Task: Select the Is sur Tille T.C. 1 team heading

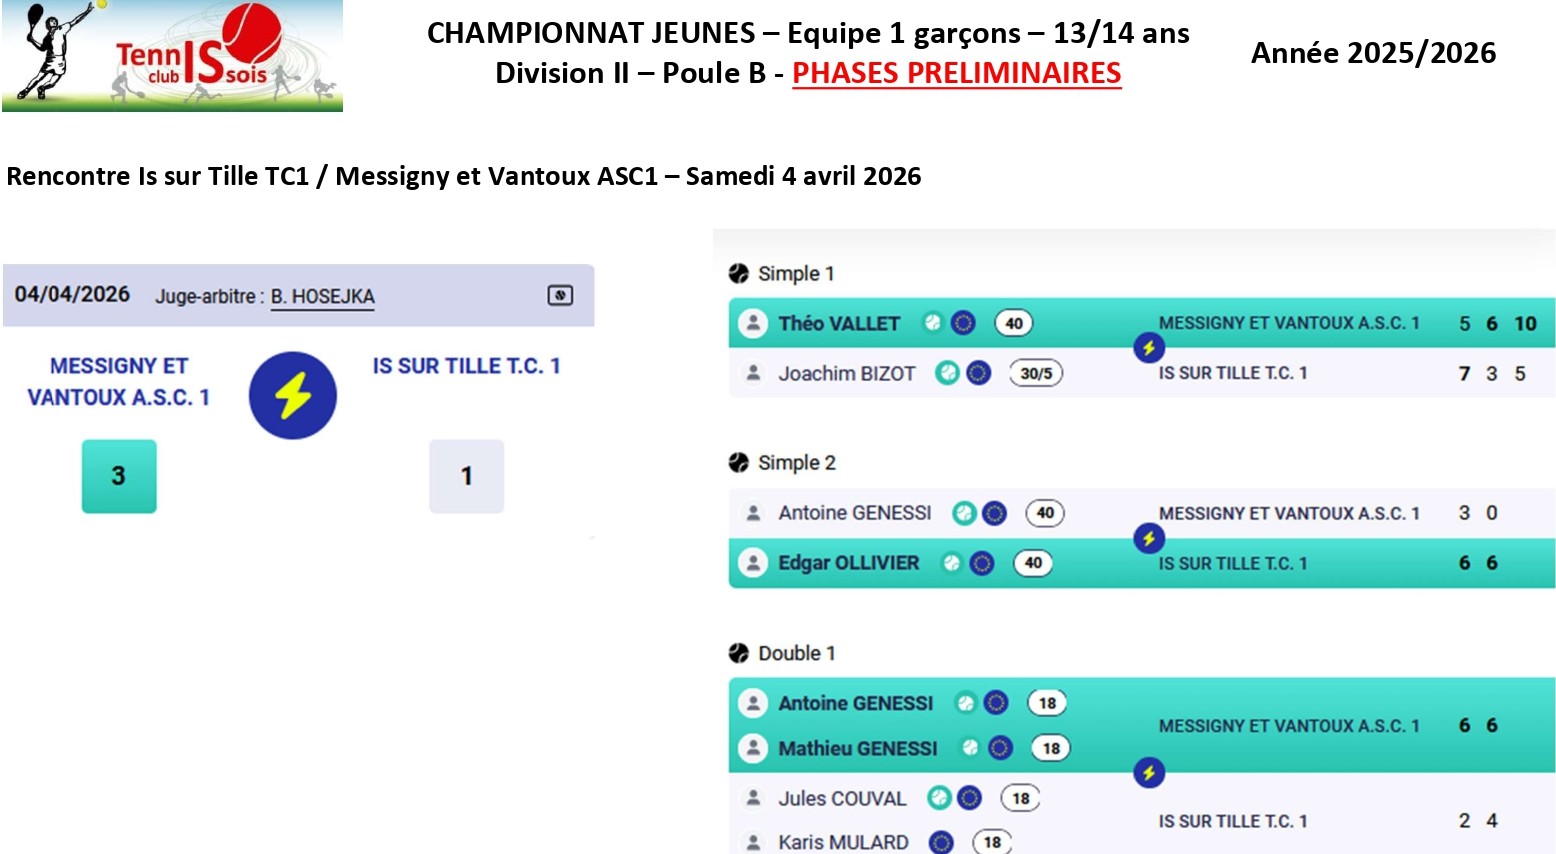Action: (x=466, y=366)
